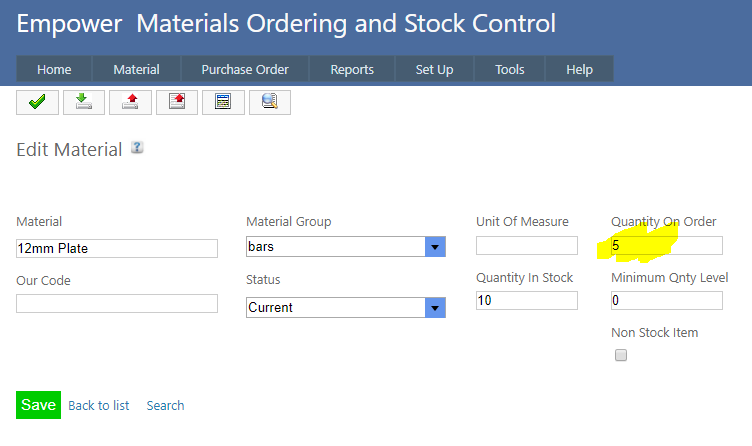
Task: Open the Home menu
Action: pyautogui.click(x=54, y=69)
